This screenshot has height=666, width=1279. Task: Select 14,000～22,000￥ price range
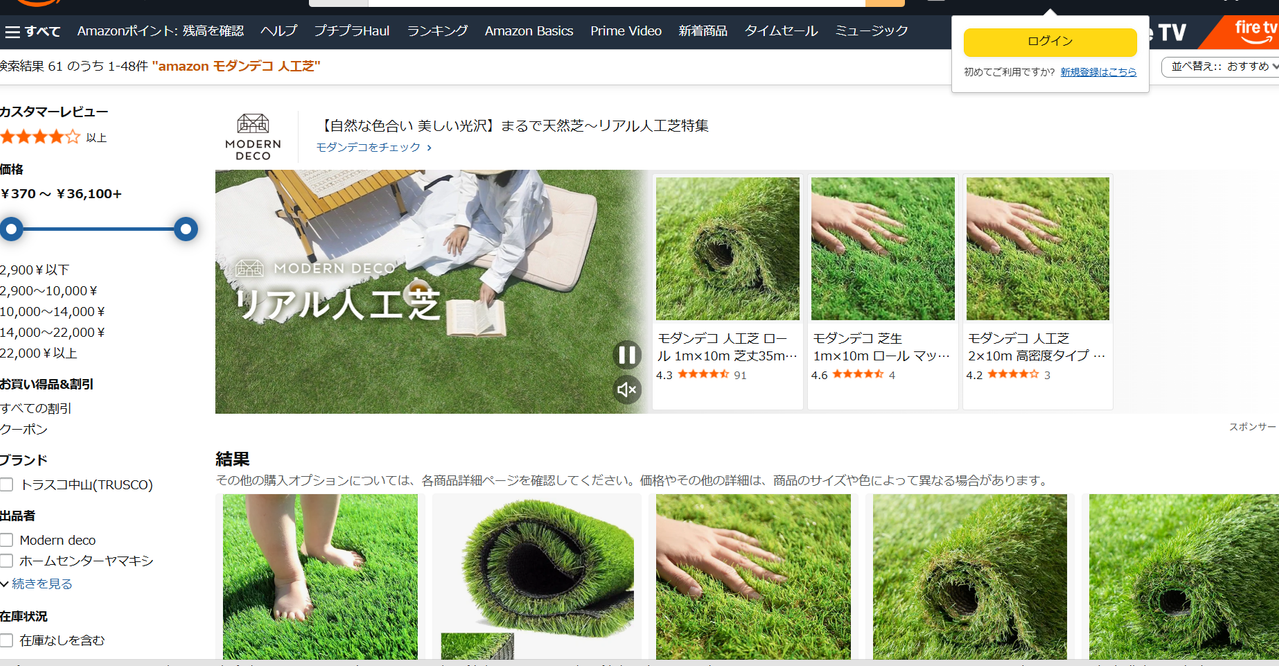[52, 333]
